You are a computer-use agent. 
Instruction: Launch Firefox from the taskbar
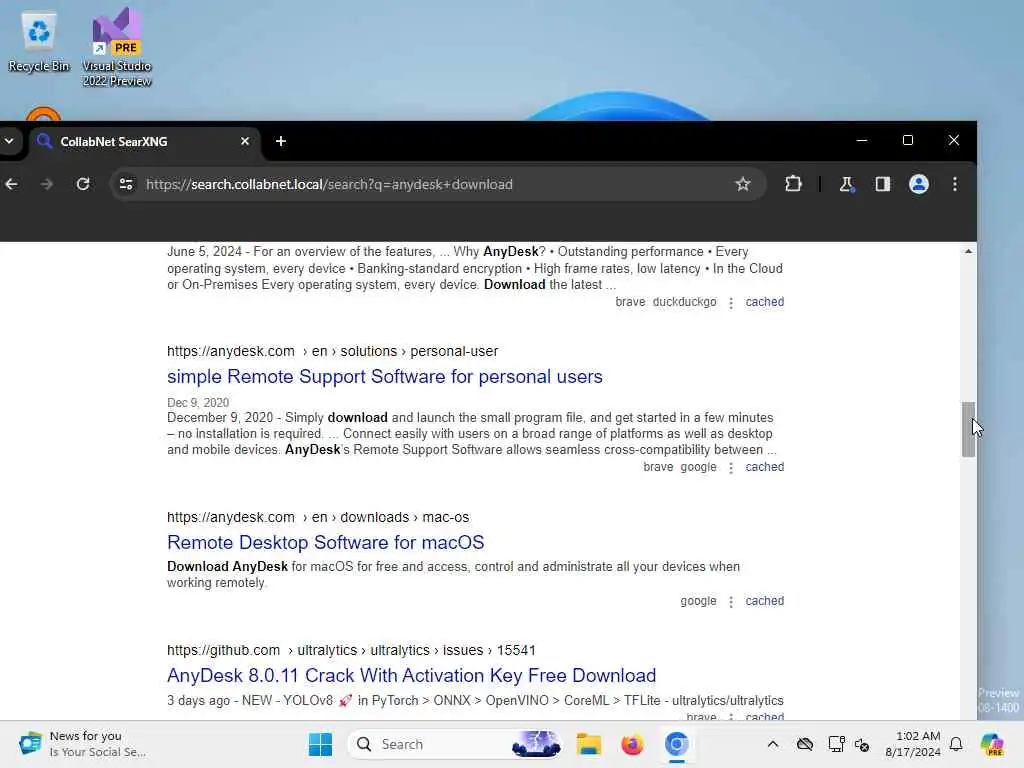[x=632, y=744]
